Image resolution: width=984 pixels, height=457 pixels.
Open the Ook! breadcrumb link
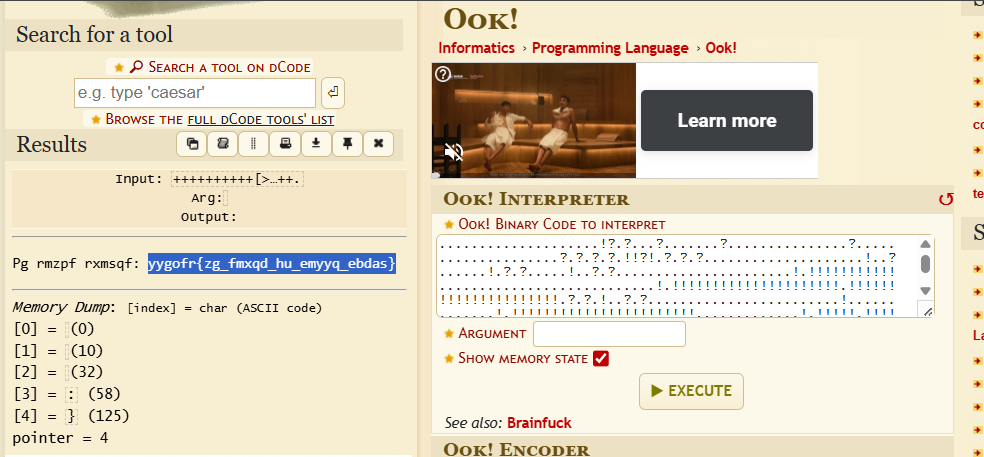tap(721, 48)
